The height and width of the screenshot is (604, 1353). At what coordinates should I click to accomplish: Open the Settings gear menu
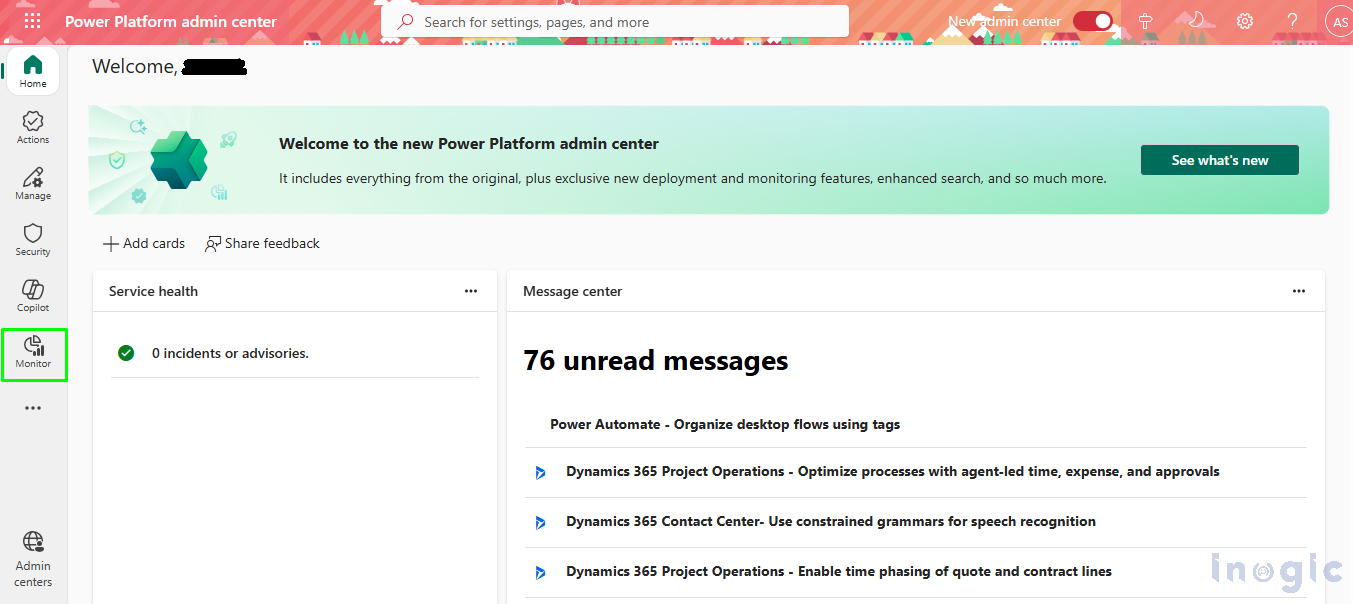1243,21
